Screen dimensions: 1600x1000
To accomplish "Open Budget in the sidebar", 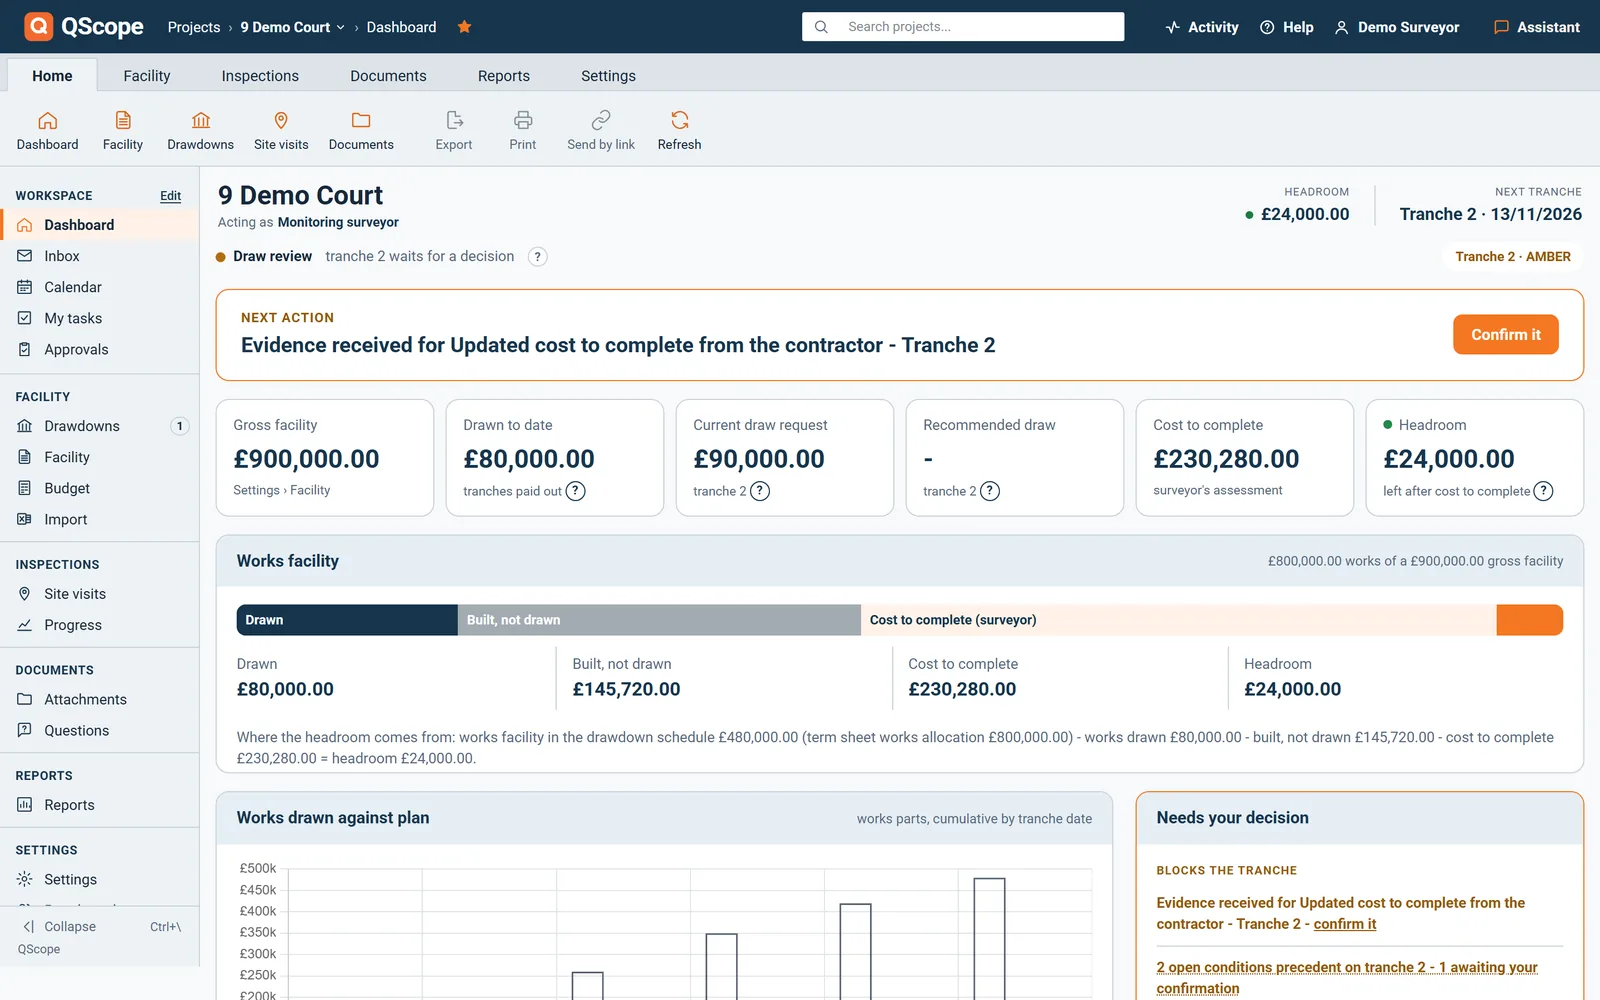I will (x=100, y=488).
